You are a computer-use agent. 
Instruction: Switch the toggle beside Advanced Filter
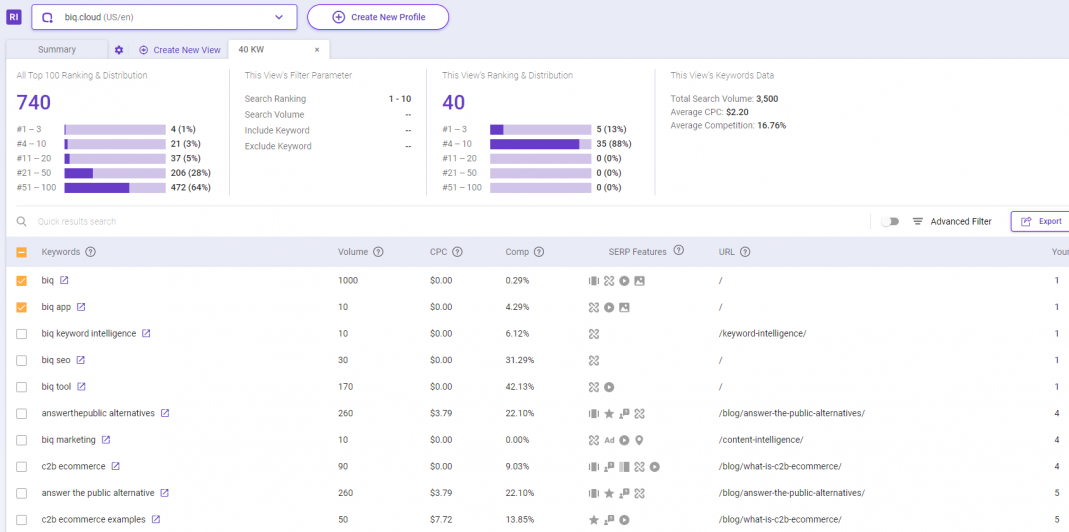click(890, 222)
